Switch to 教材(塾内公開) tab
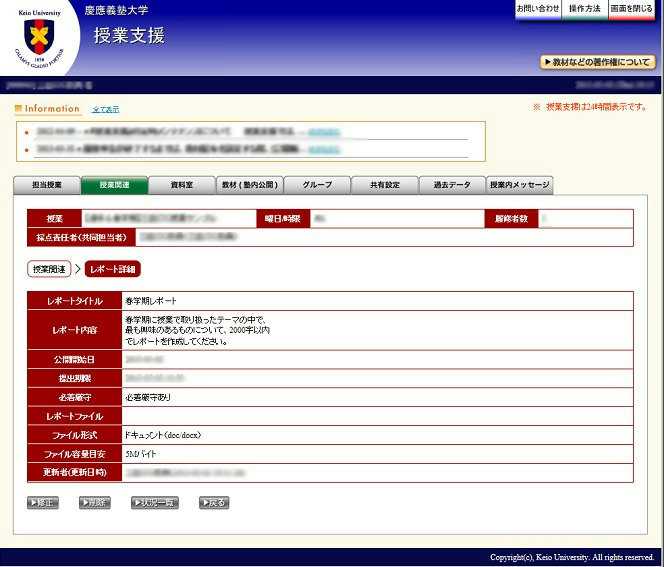This screenshot has width=664, height=567. tap(250, 185)
